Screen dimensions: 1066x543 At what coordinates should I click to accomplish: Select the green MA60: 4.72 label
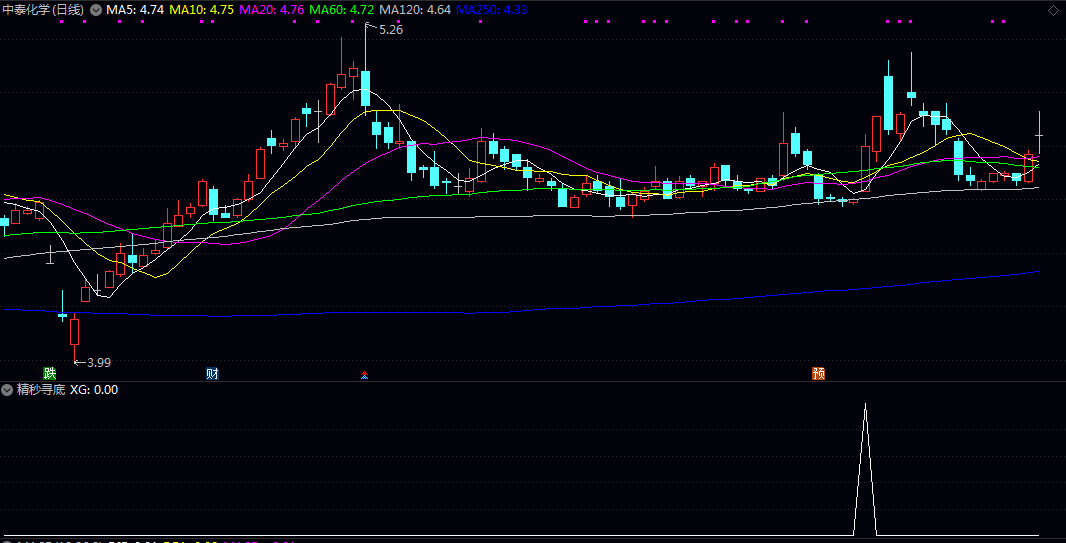(x=341, y=10)
